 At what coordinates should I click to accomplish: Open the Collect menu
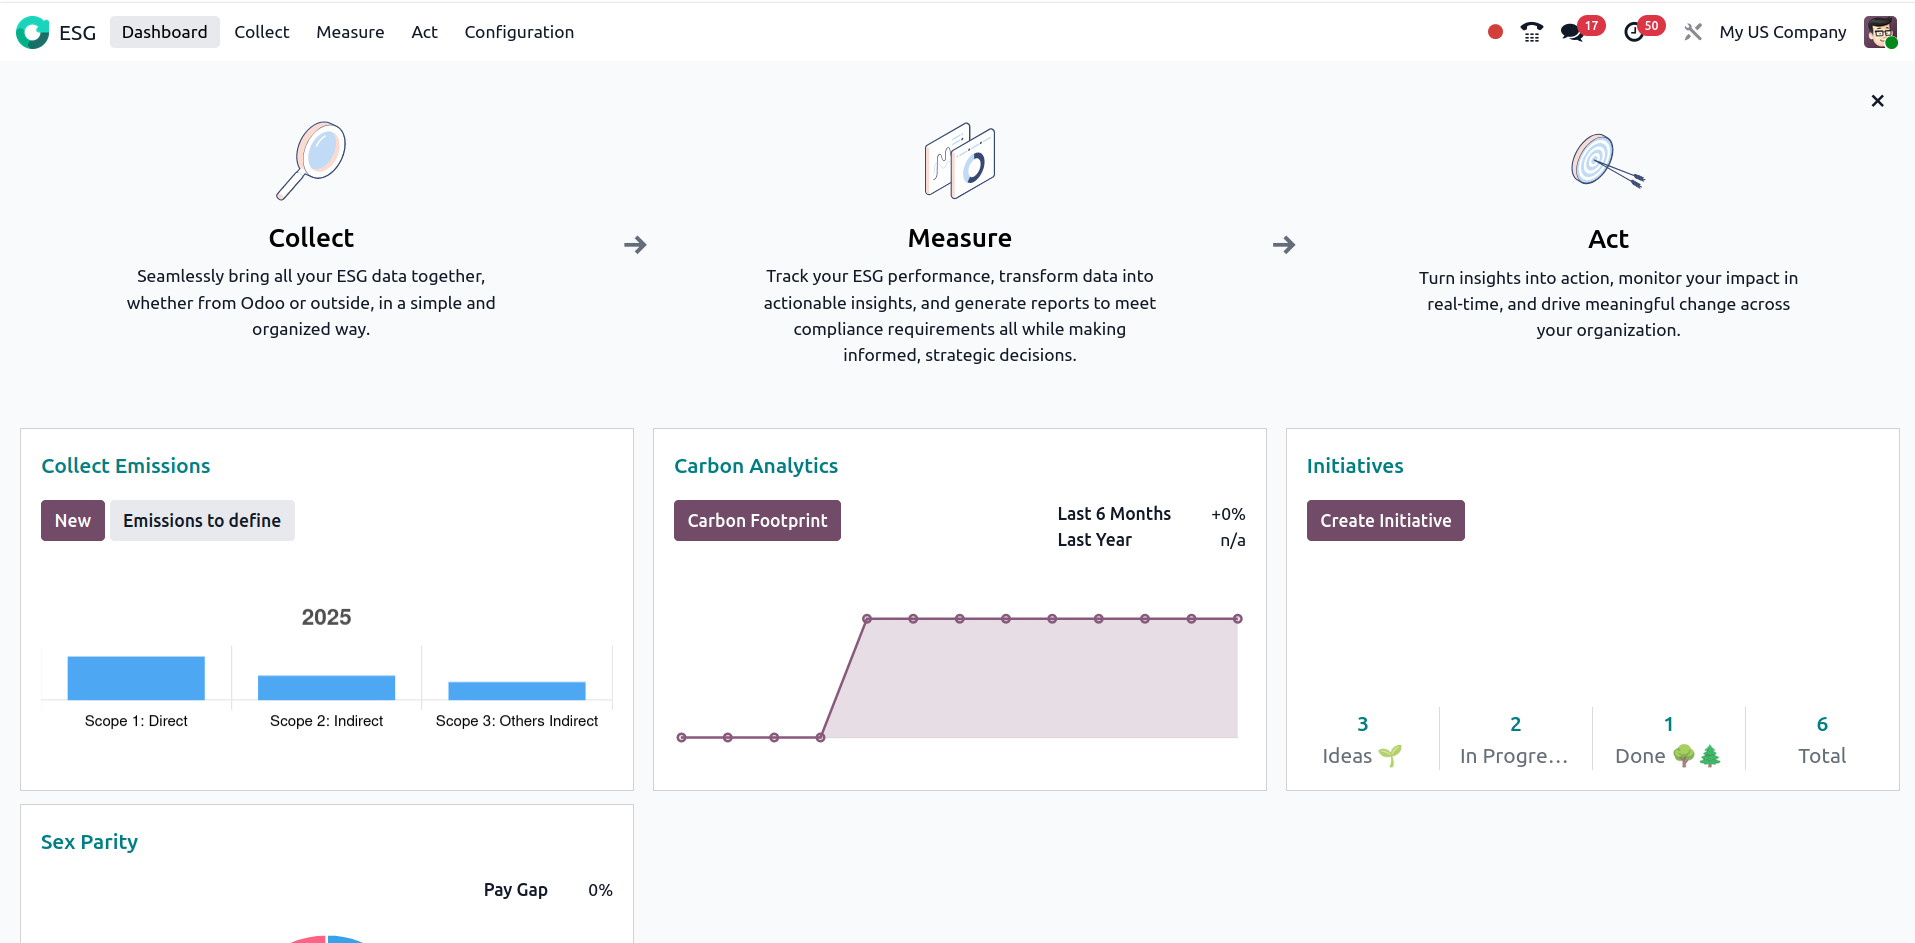click(x=261, y=32)
